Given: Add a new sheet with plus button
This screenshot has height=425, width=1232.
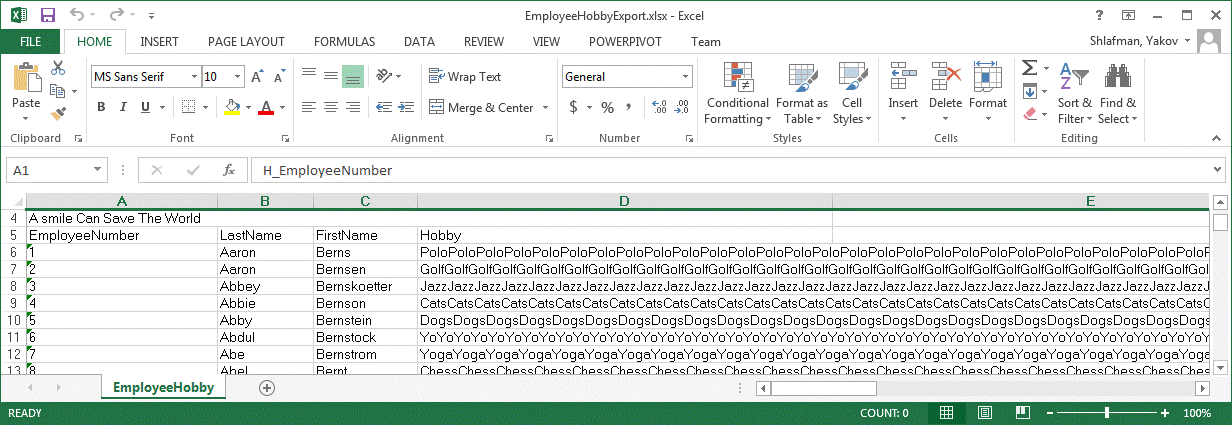Looking at the screenshot, I should 266,388.
